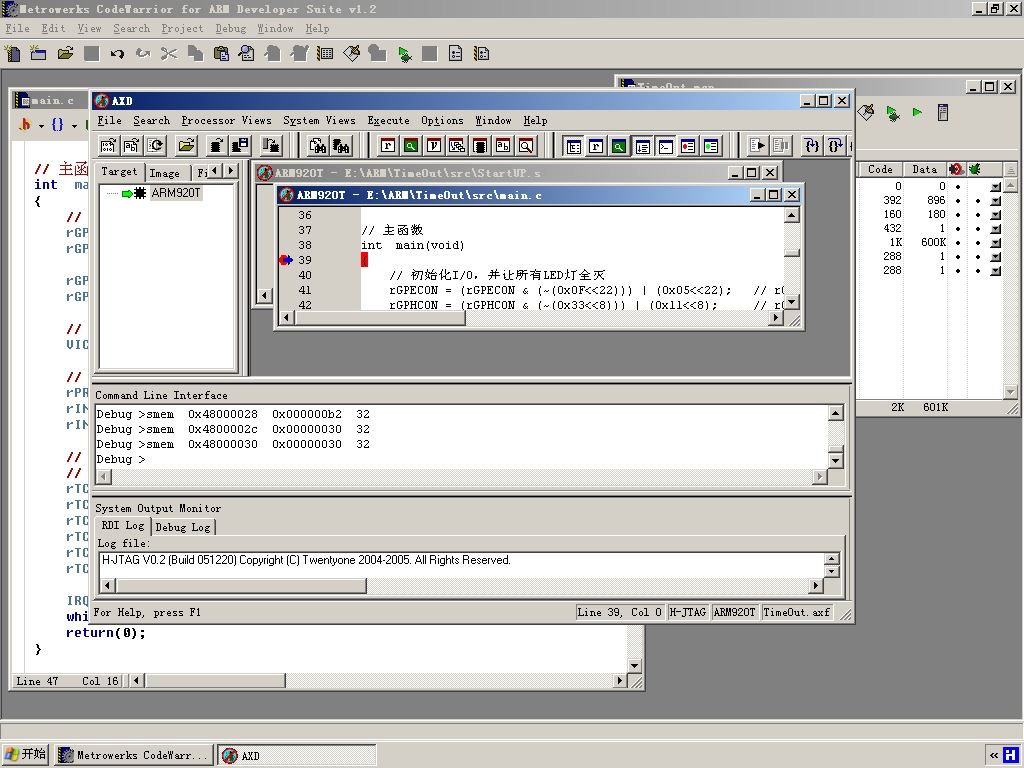Click Code column header in project window
Screen dimensions: 1024x768
point(880,169)
